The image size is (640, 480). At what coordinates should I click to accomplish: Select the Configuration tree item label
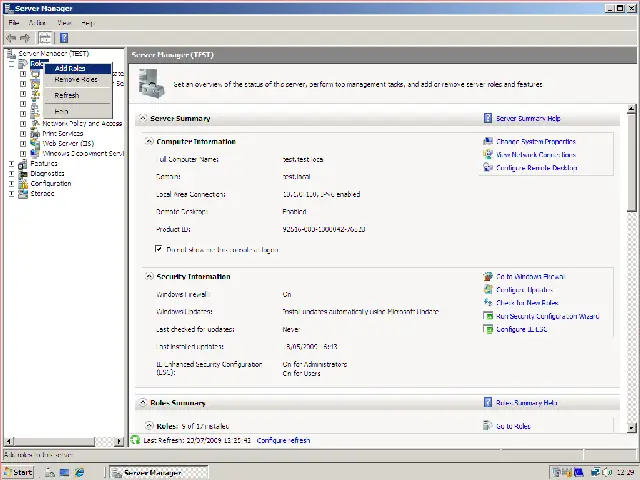point(51,184)
